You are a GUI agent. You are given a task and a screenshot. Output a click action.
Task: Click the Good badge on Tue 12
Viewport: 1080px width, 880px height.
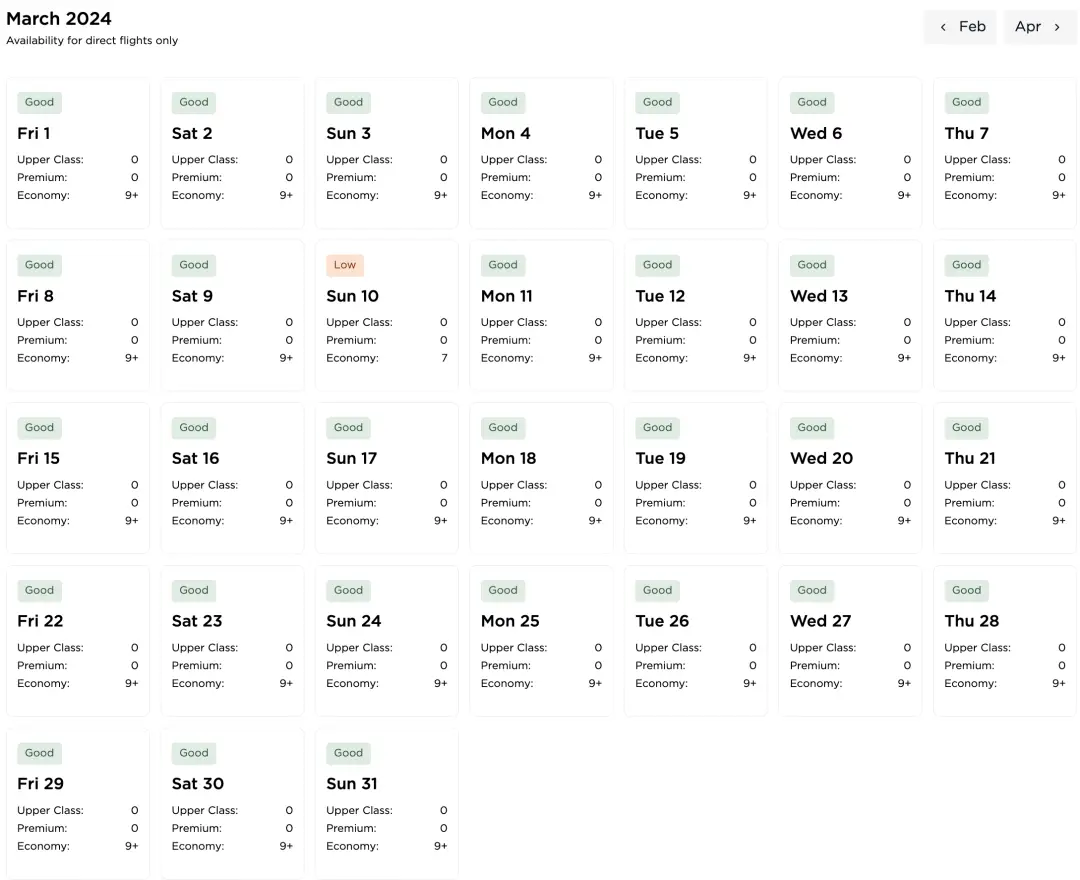[657, 265]
